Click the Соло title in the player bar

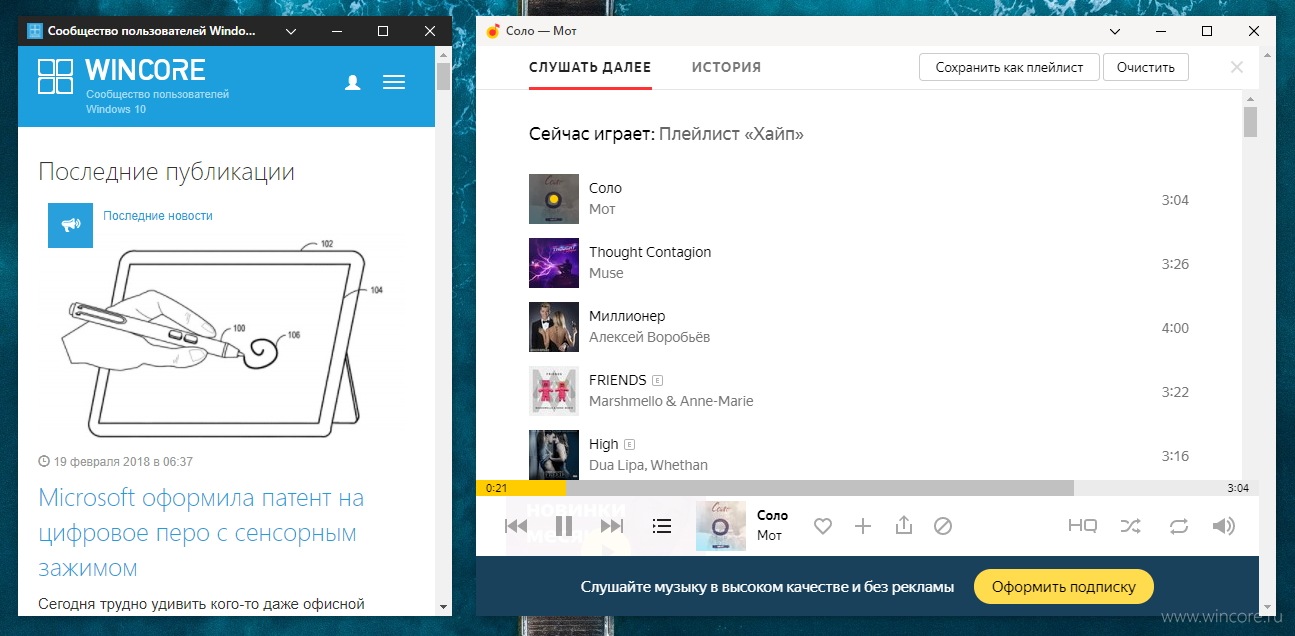772,516
